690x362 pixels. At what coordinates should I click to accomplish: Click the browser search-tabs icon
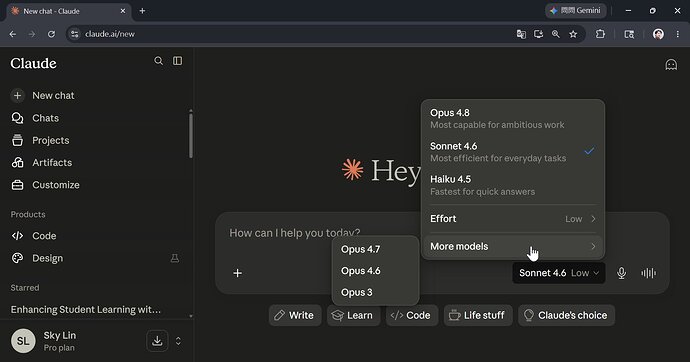click(629, 34)
